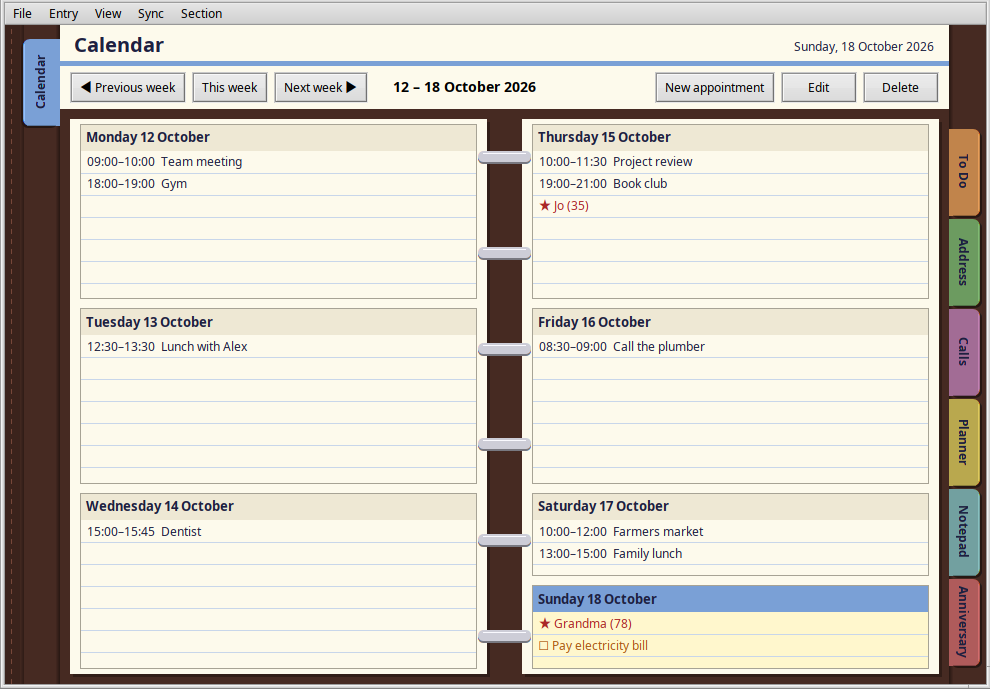Tick the Pay electricity bill checkbox
990x689 pixels.
tap(544, 646)
